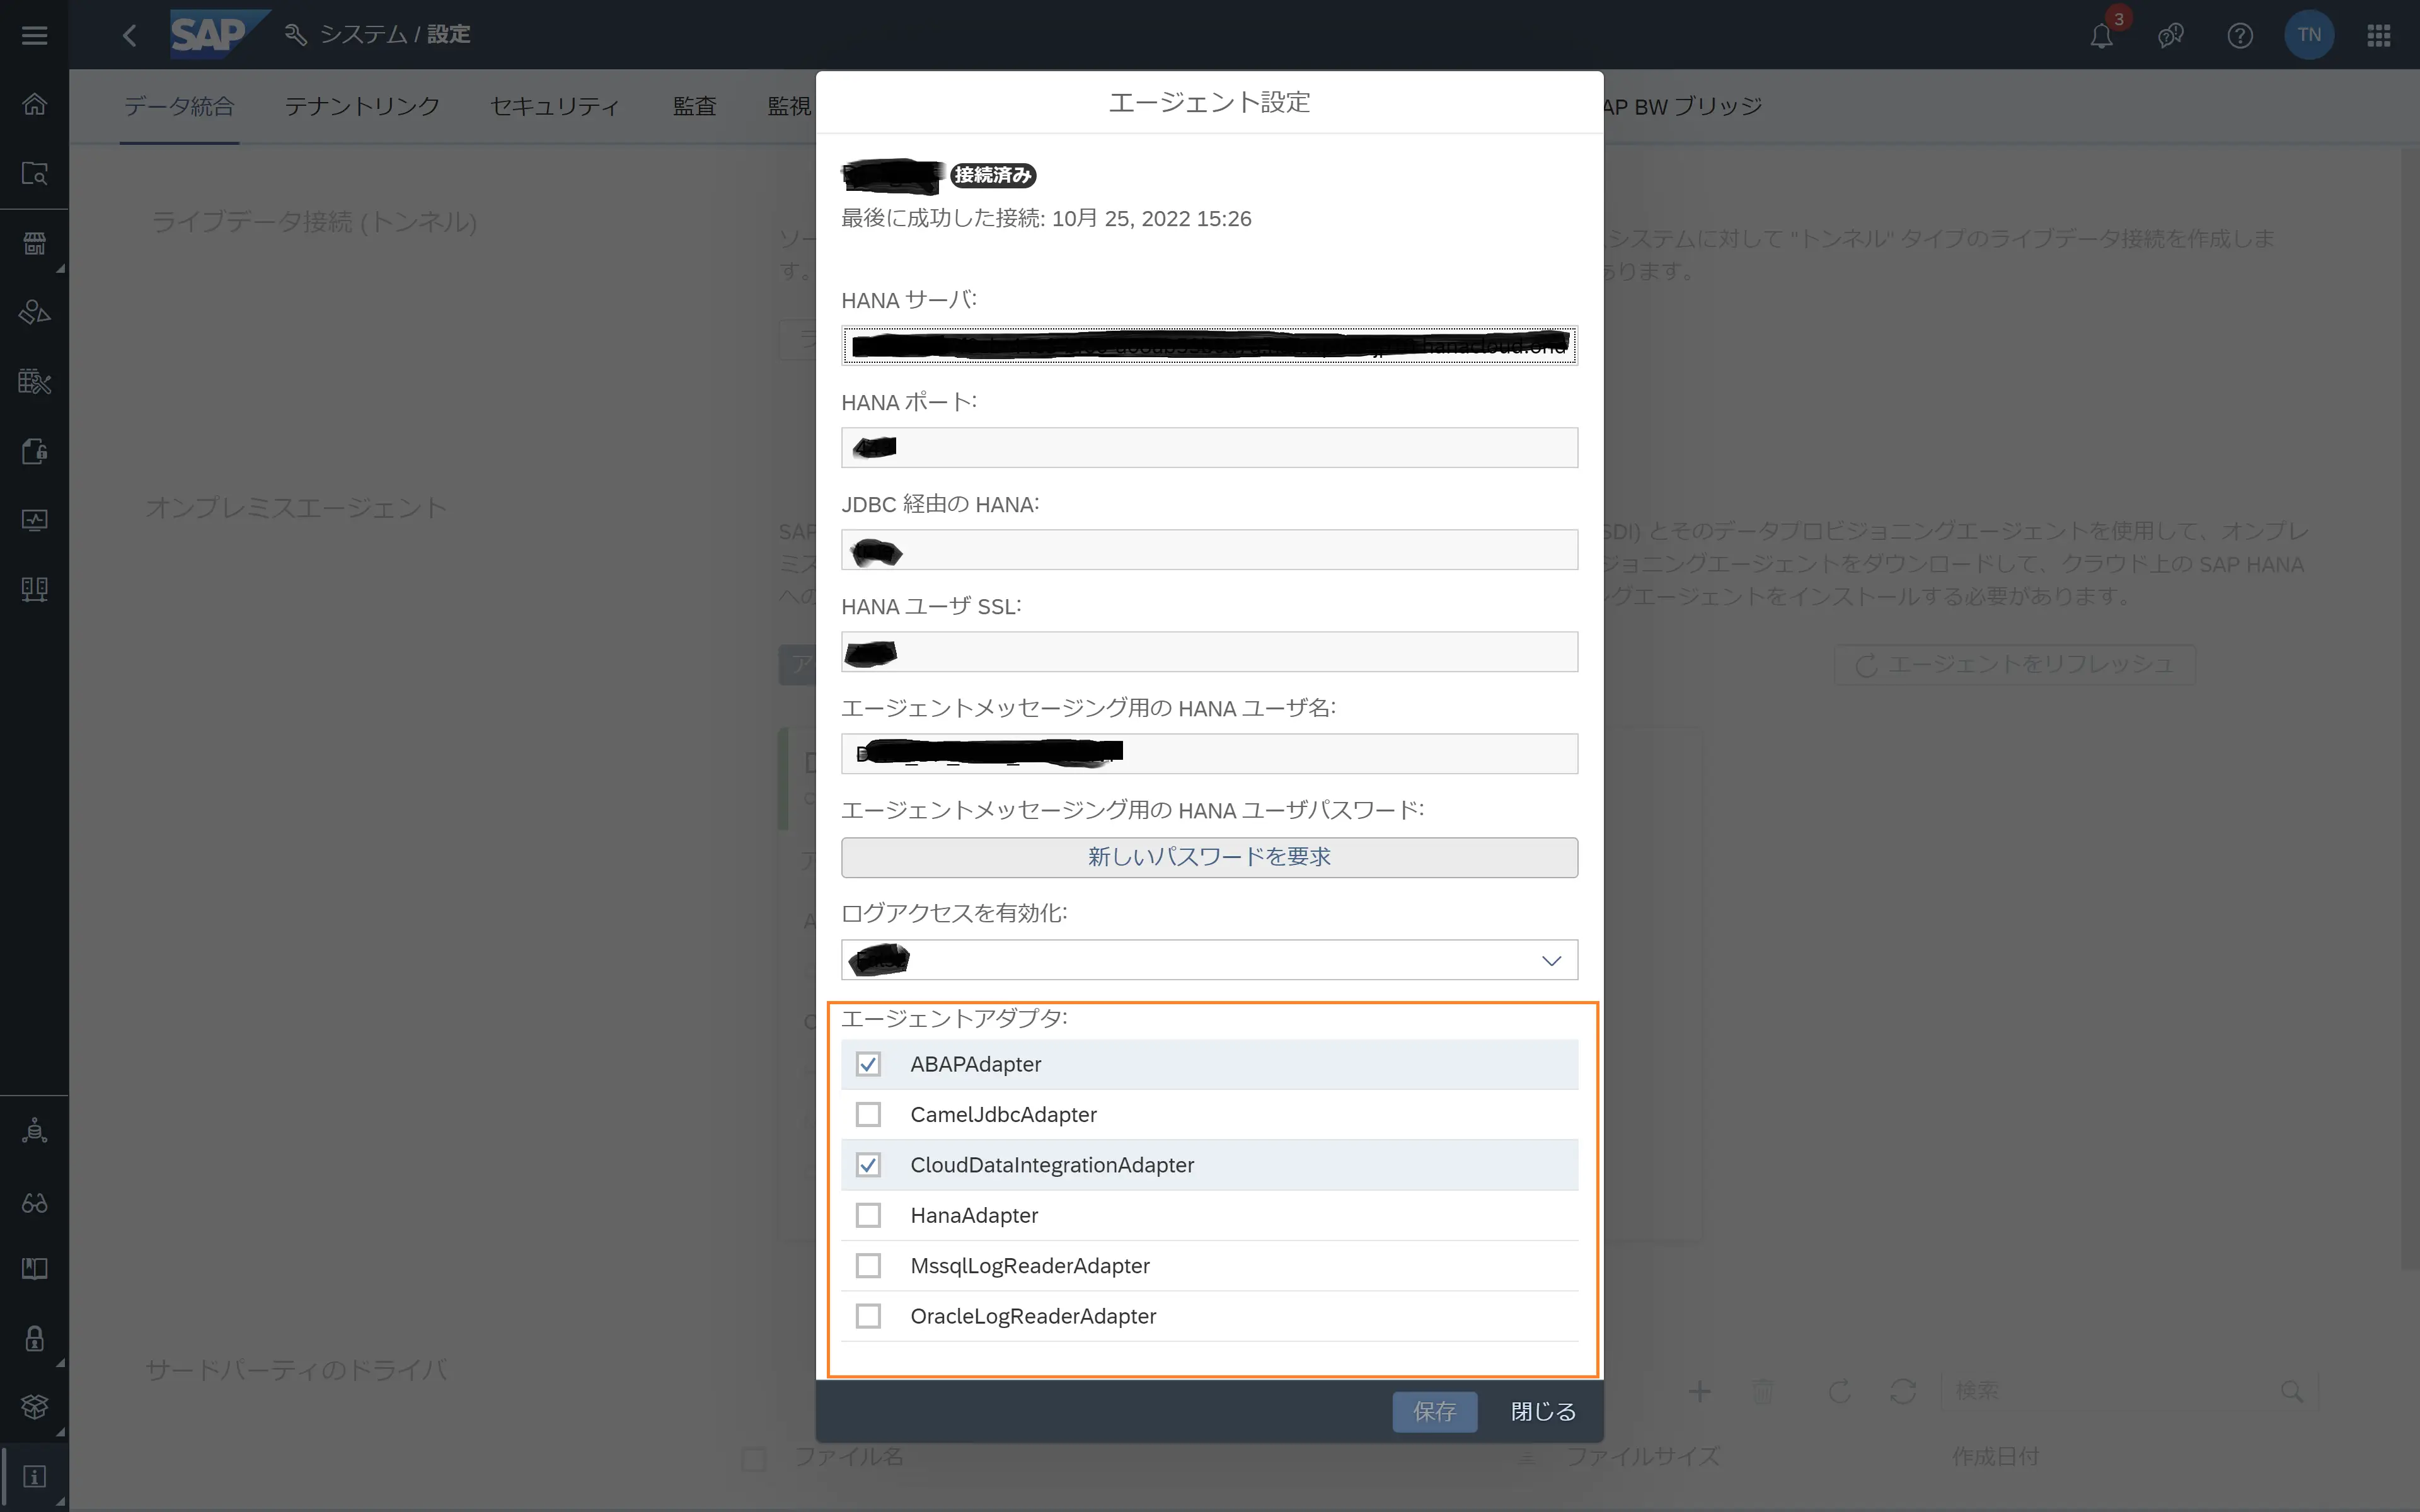The image size is (2420, 1512).
Task: Click the ファイルサイズ column header
Action: point(1642,1457)
